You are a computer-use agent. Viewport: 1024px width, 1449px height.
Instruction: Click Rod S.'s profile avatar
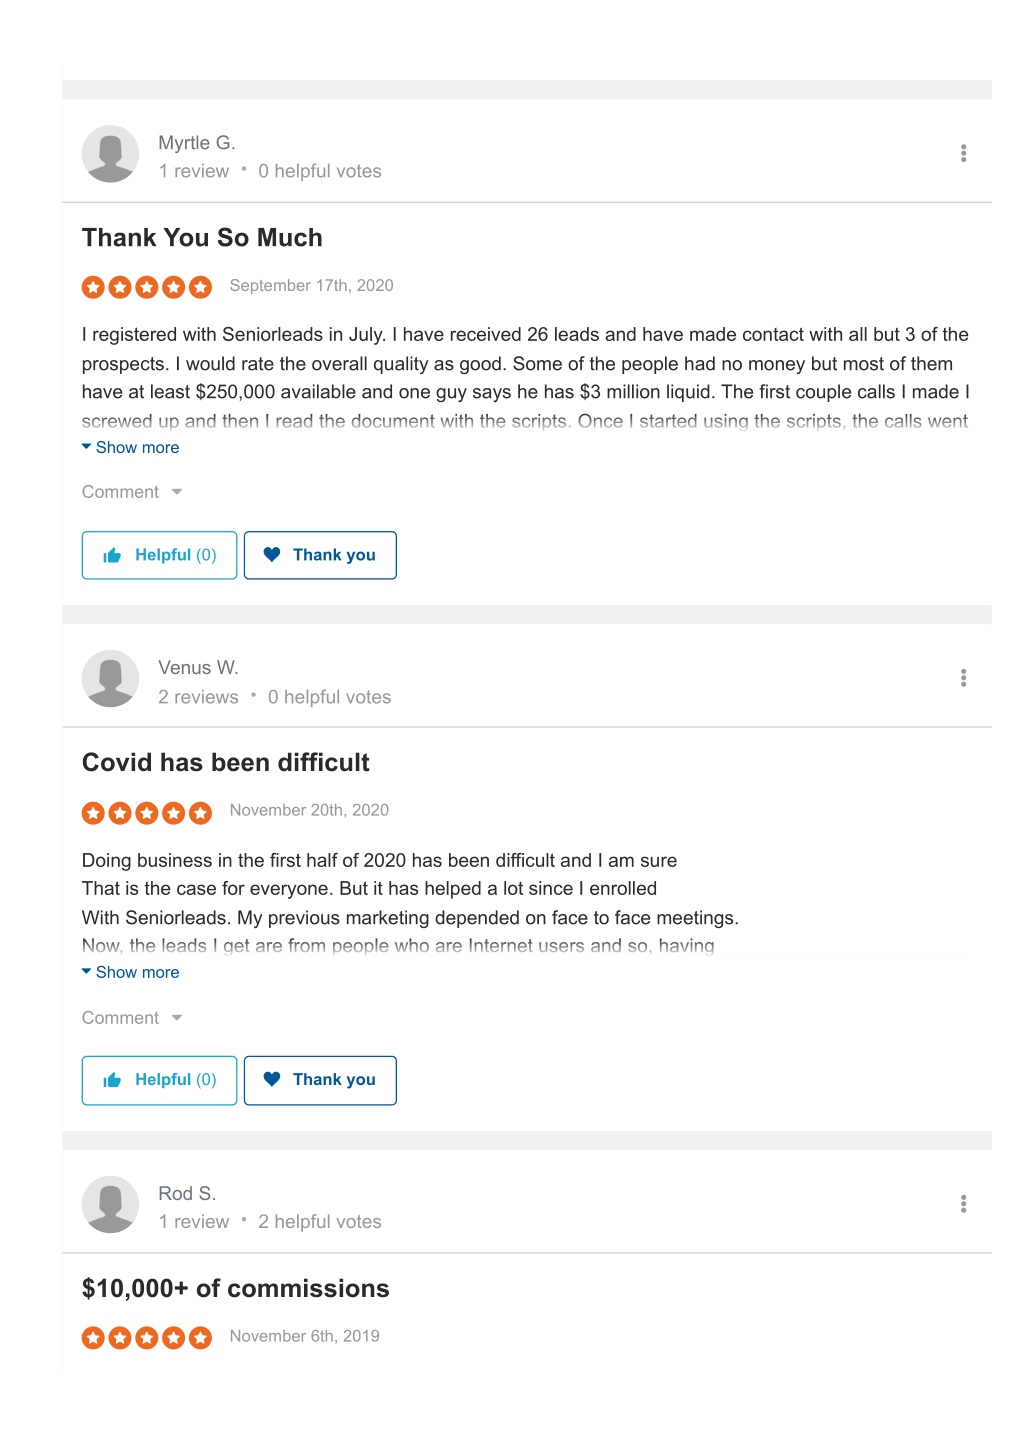pos(110,1204)
